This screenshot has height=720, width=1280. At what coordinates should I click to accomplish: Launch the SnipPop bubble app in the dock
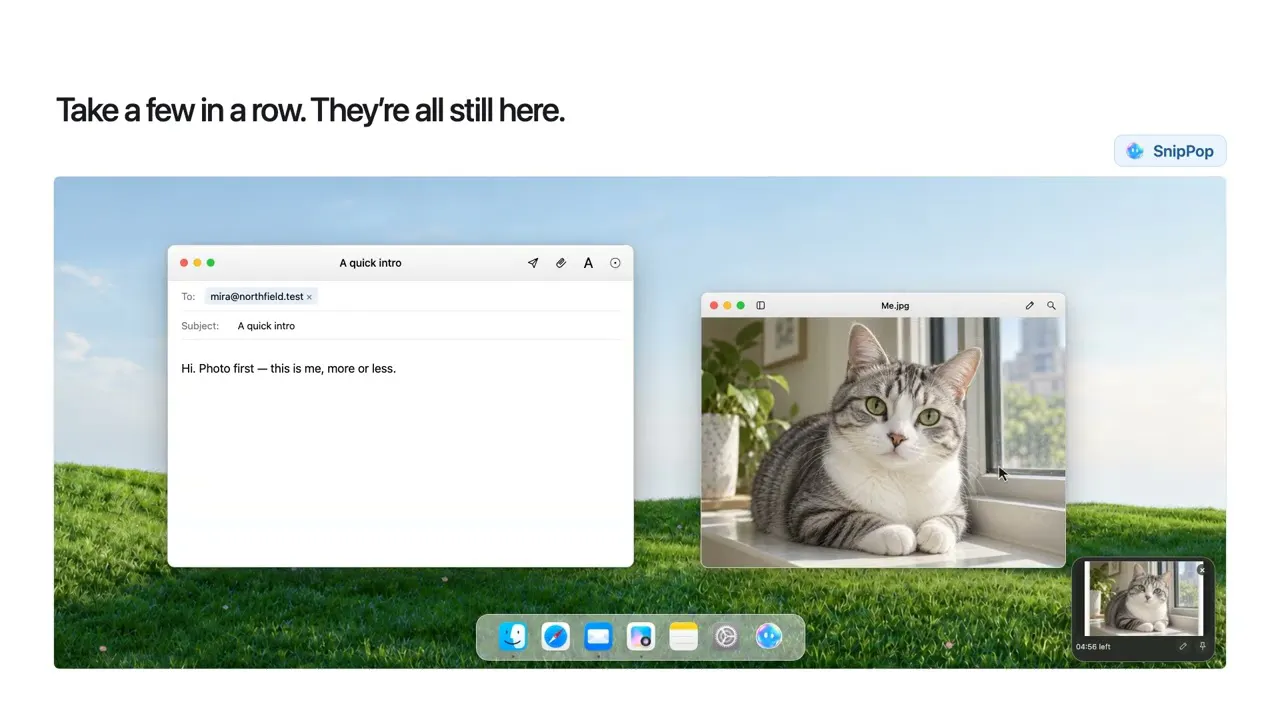(x=769, y=636)
